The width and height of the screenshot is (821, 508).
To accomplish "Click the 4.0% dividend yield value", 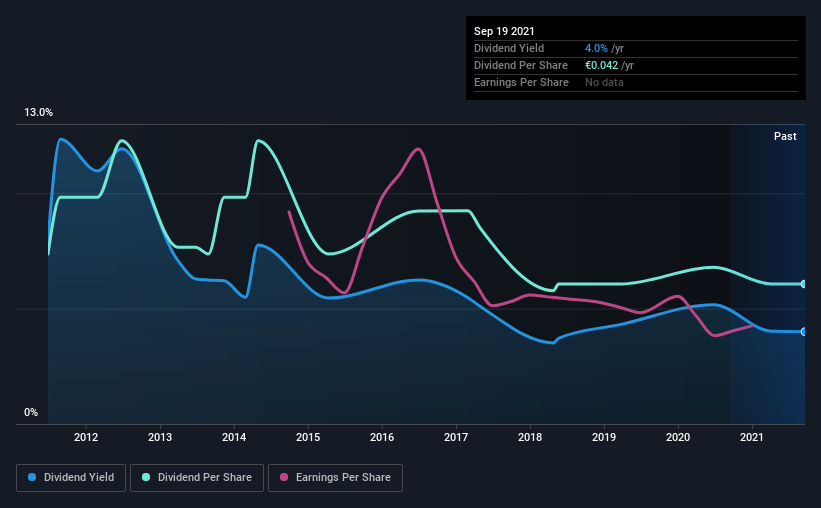I will (x=596, y=48).
